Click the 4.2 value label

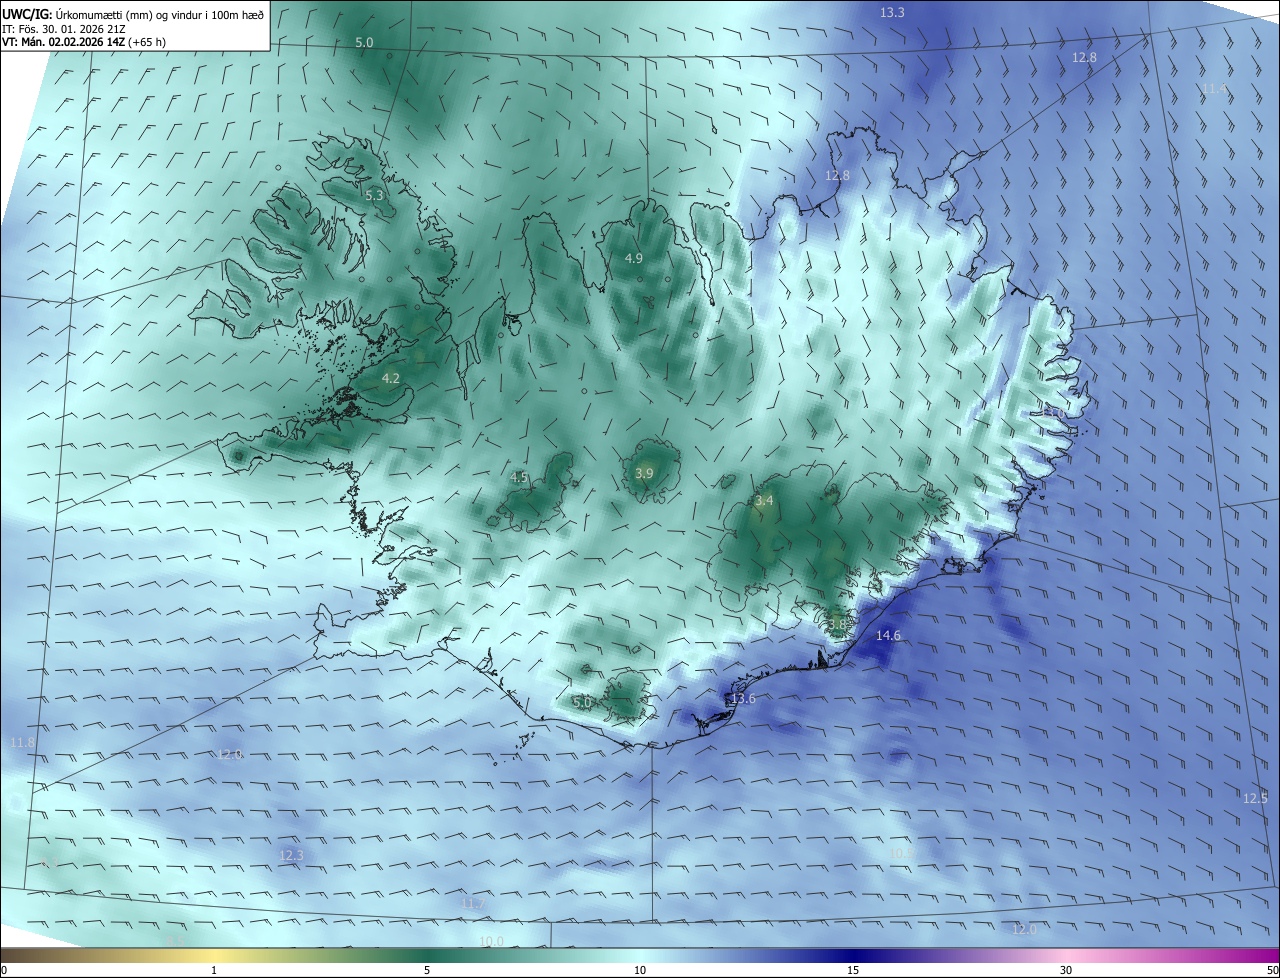point(390,378)
